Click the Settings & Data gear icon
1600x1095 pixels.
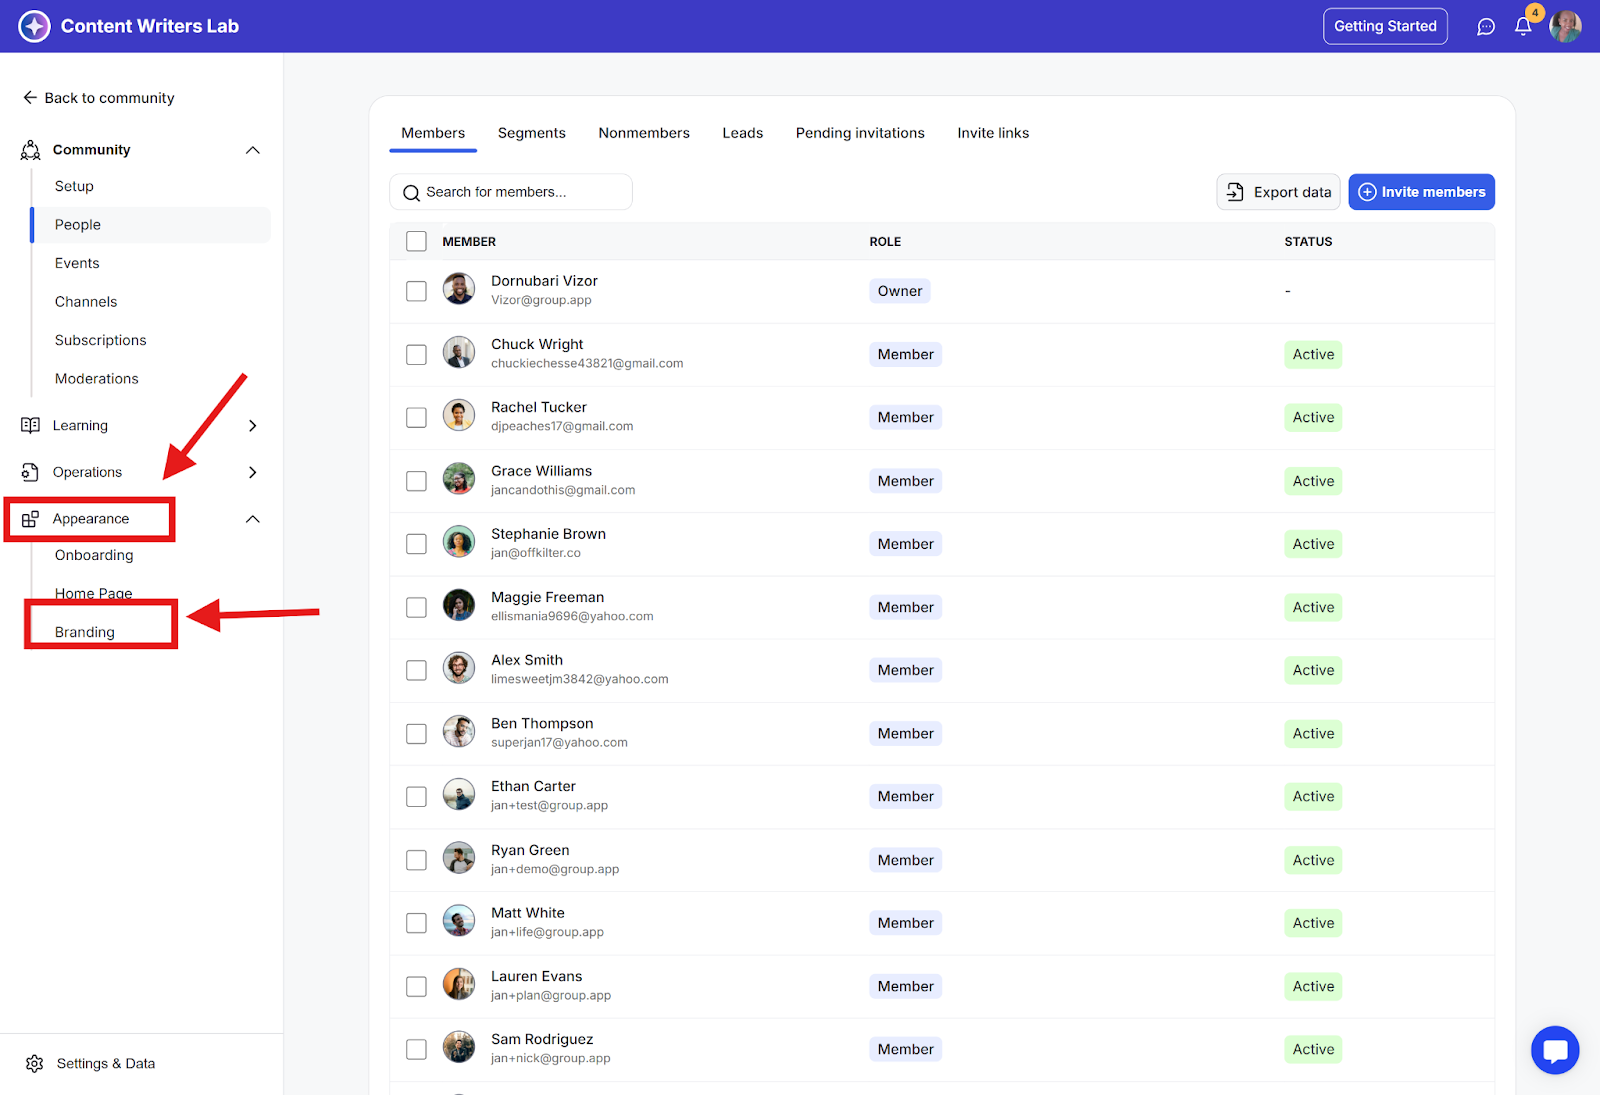click(35, 1063)
